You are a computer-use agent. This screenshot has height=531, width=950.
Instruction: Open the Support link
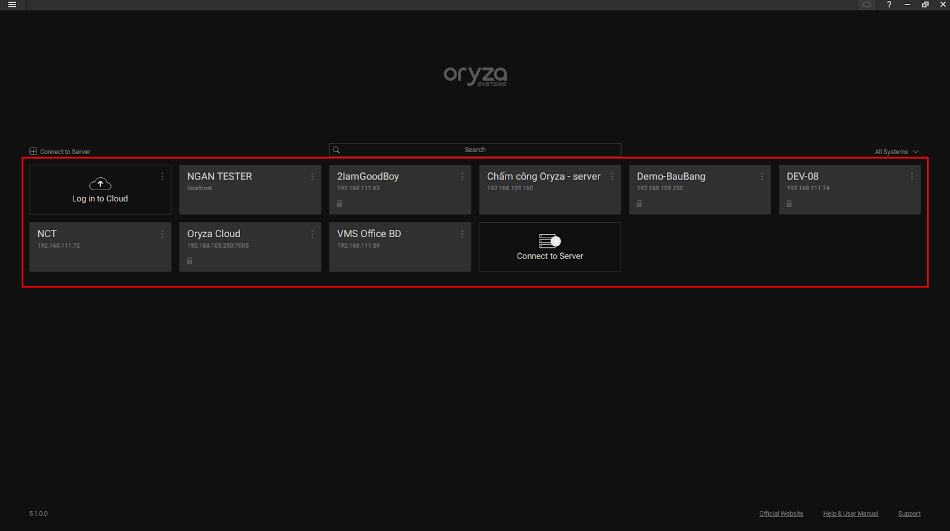tap(909, 513)
